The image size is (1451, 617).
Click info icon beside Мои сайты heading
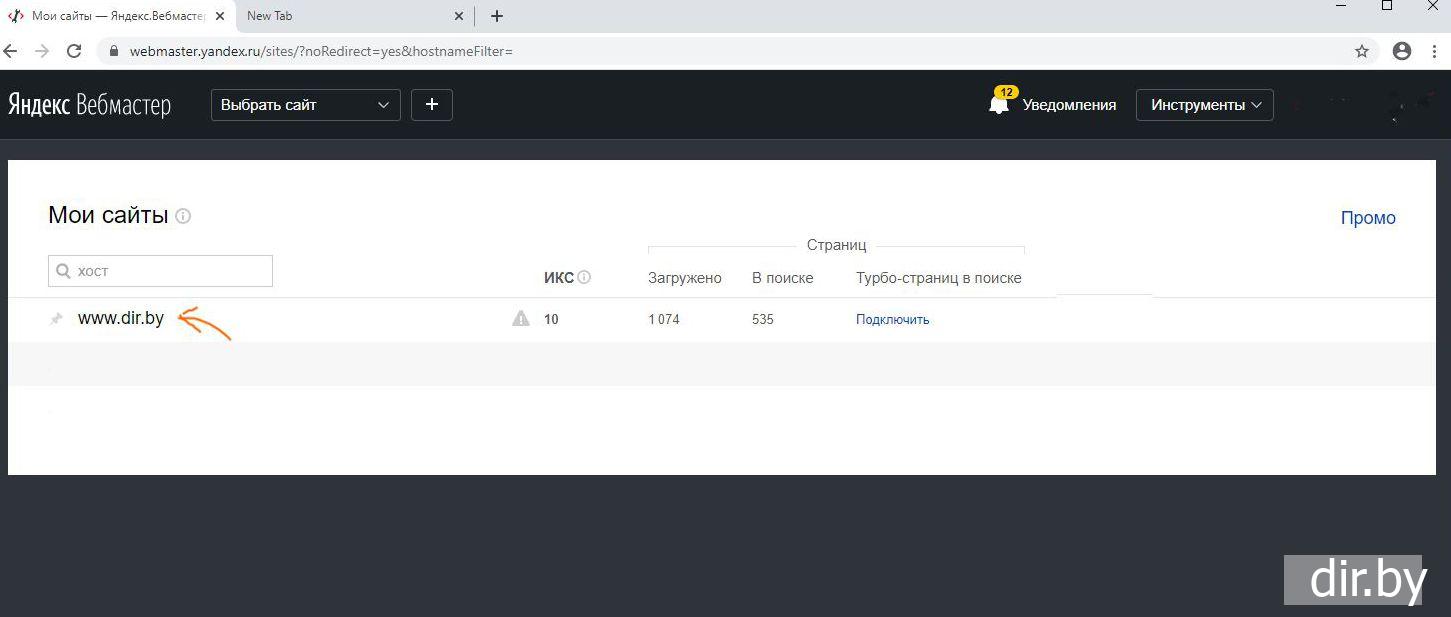tap(183, 215)
